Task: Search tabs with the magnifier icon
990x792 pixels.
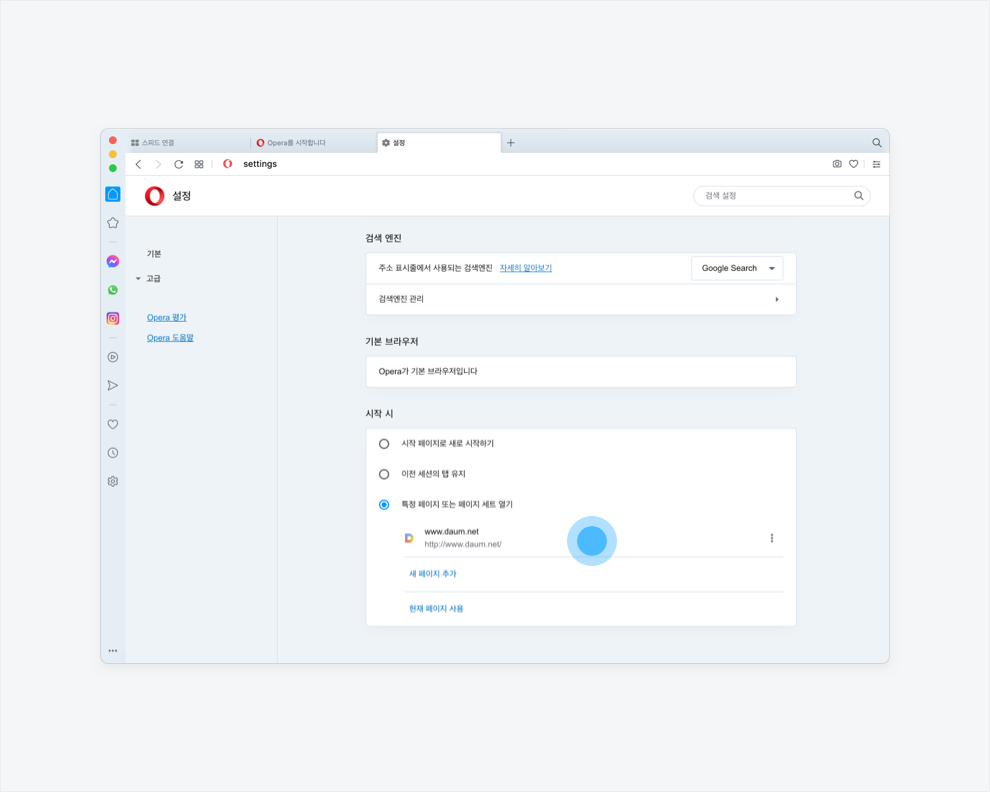Action: click(x=877, y=143)
